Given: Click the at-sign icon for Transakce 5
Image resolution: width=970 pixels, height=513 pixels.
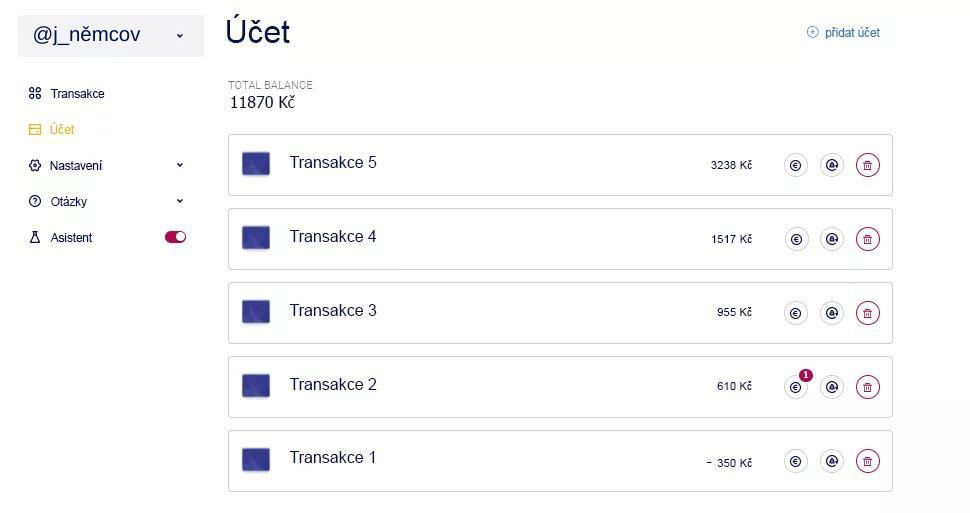Looking at the screenshot, I should [832, 166].
